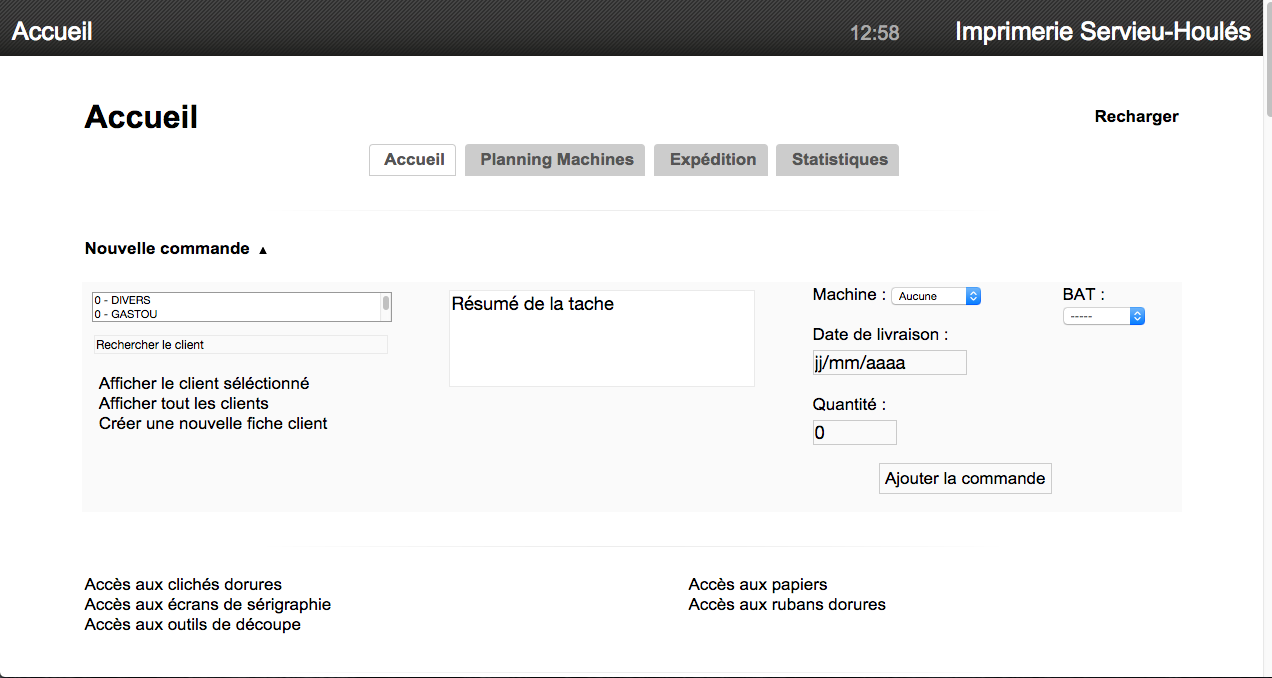Click the client list scrollbar
This screenshot has height=678, width=1272.
[x=386, y=307]
